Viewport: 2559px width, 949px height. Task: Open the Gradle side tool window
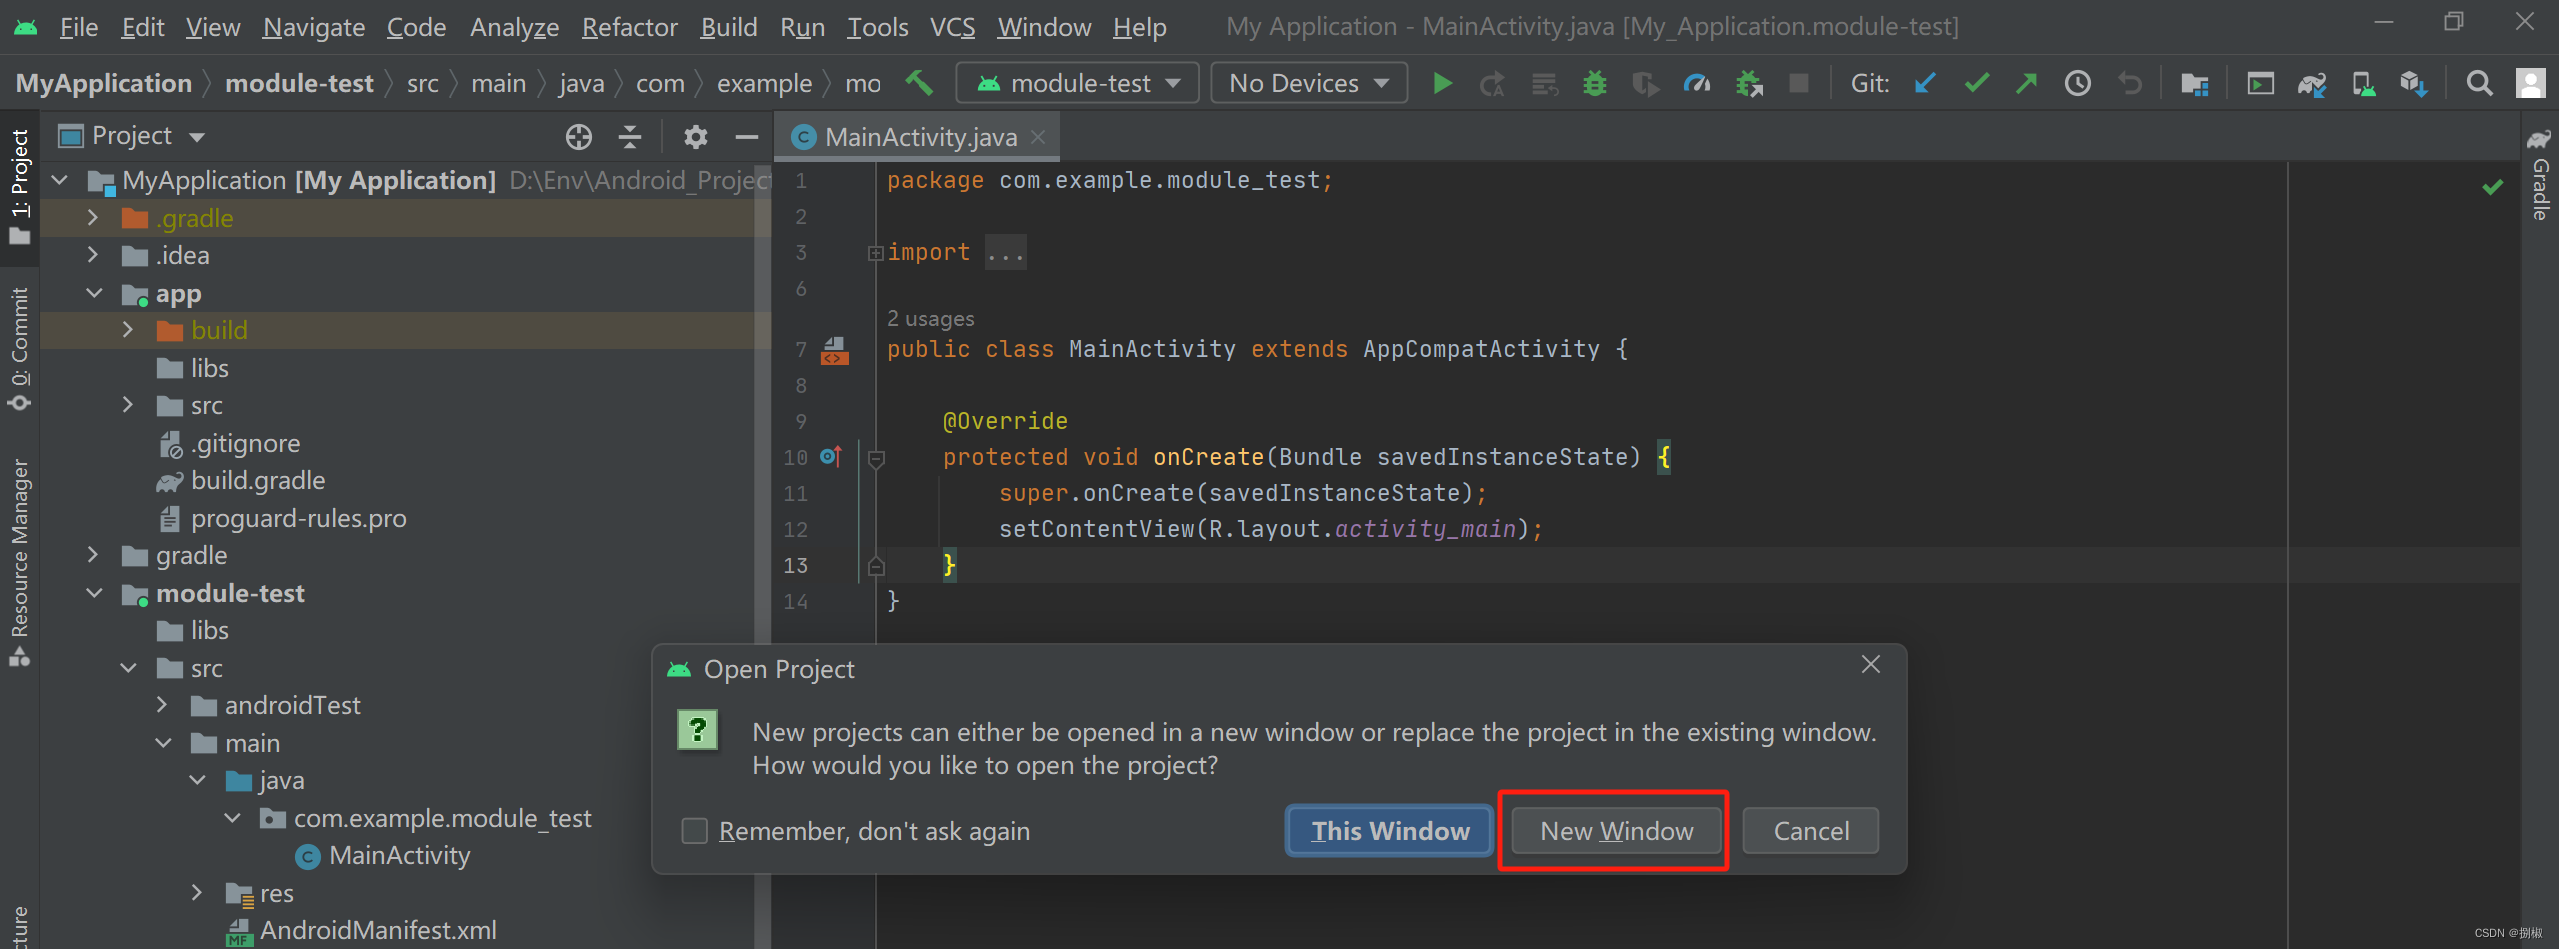2539,174
